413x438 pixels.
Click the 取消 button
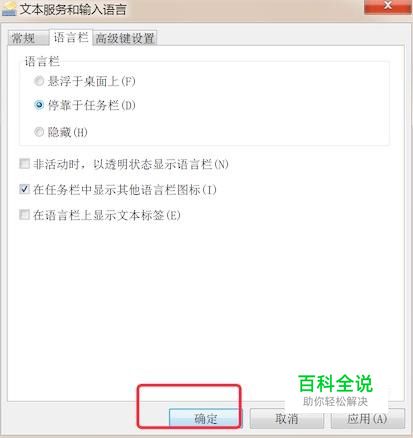(x=286, y=419)
